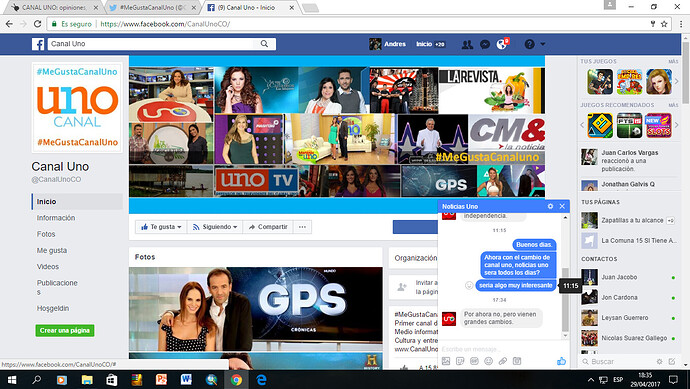The height and width of the screenshot is (389, 690).
Task: Open Zapatillas a tu alcance page
Action: 628,220
